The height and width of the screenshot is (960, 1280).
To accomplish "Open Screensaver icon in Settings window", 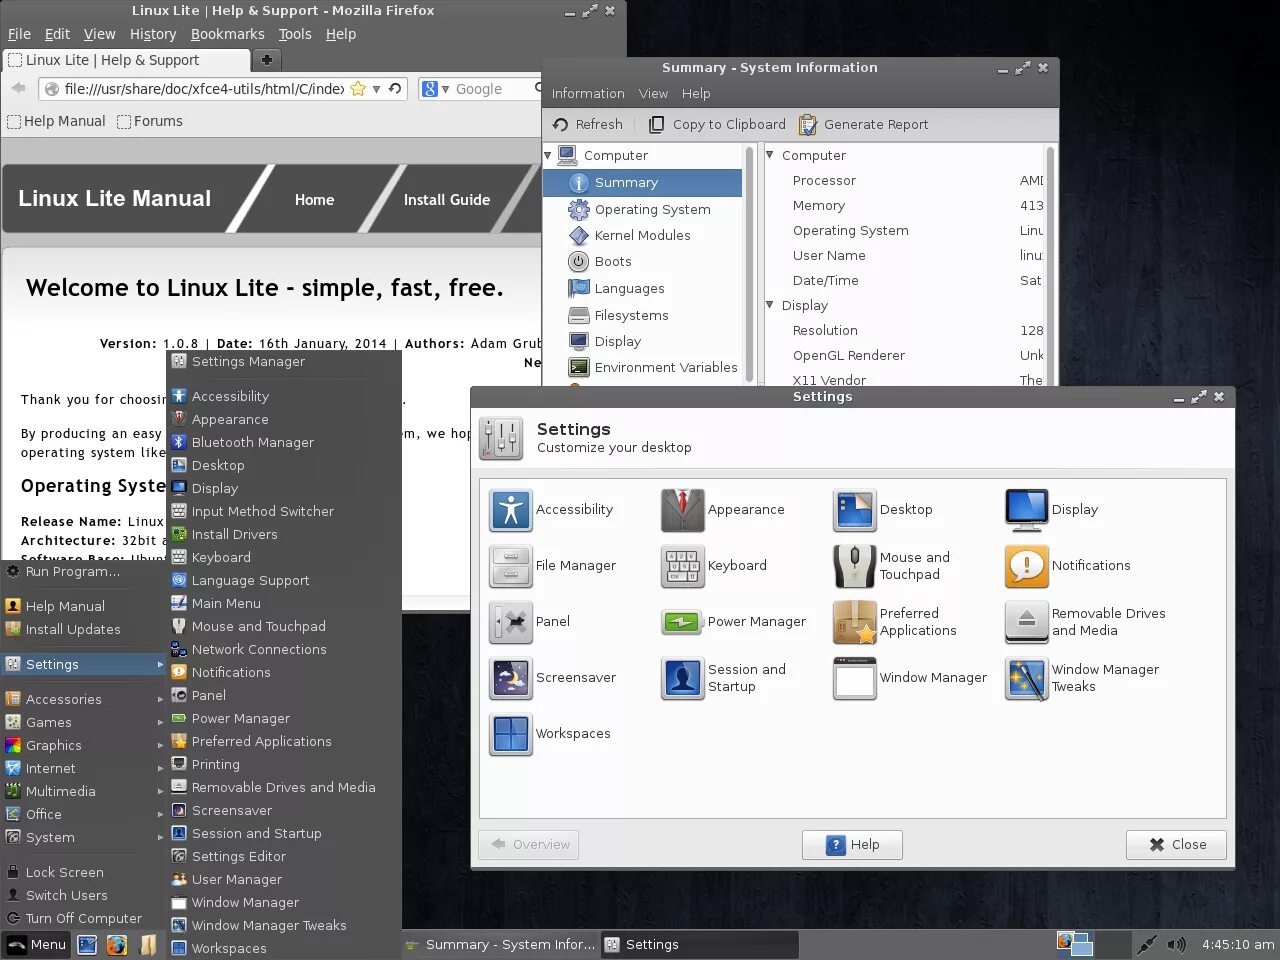I will [x=511, y=678].
